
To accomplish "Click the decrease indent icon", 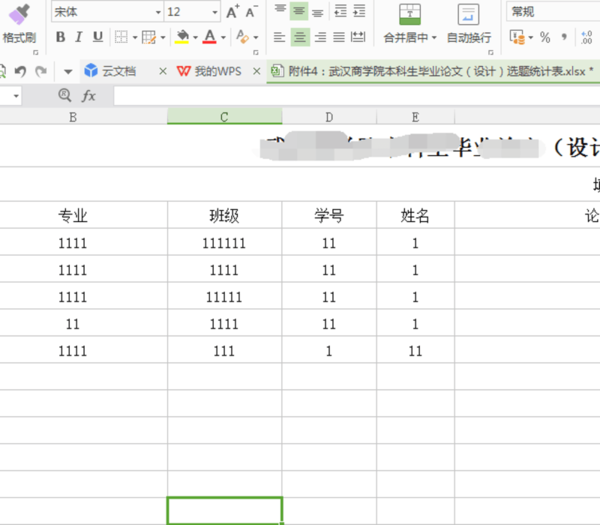I will coord(340,11).
